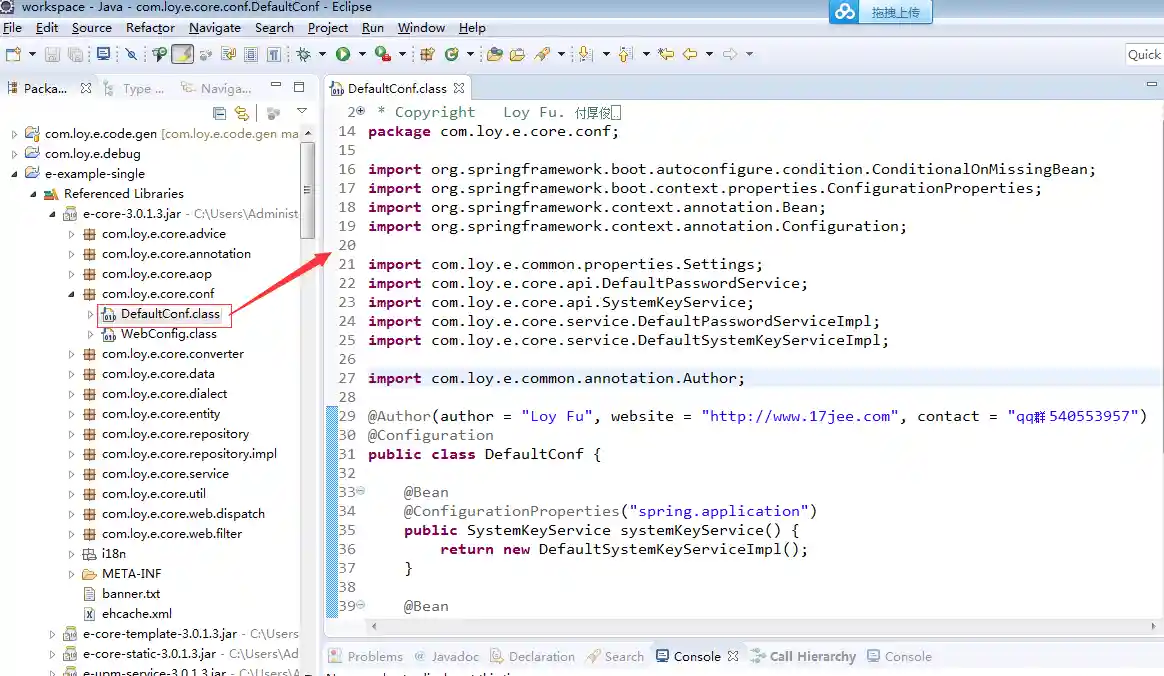The width and height of the screenshot is (1164, 676).
Task: Click the New file wizard icon
Action: [x=13, y=54]
